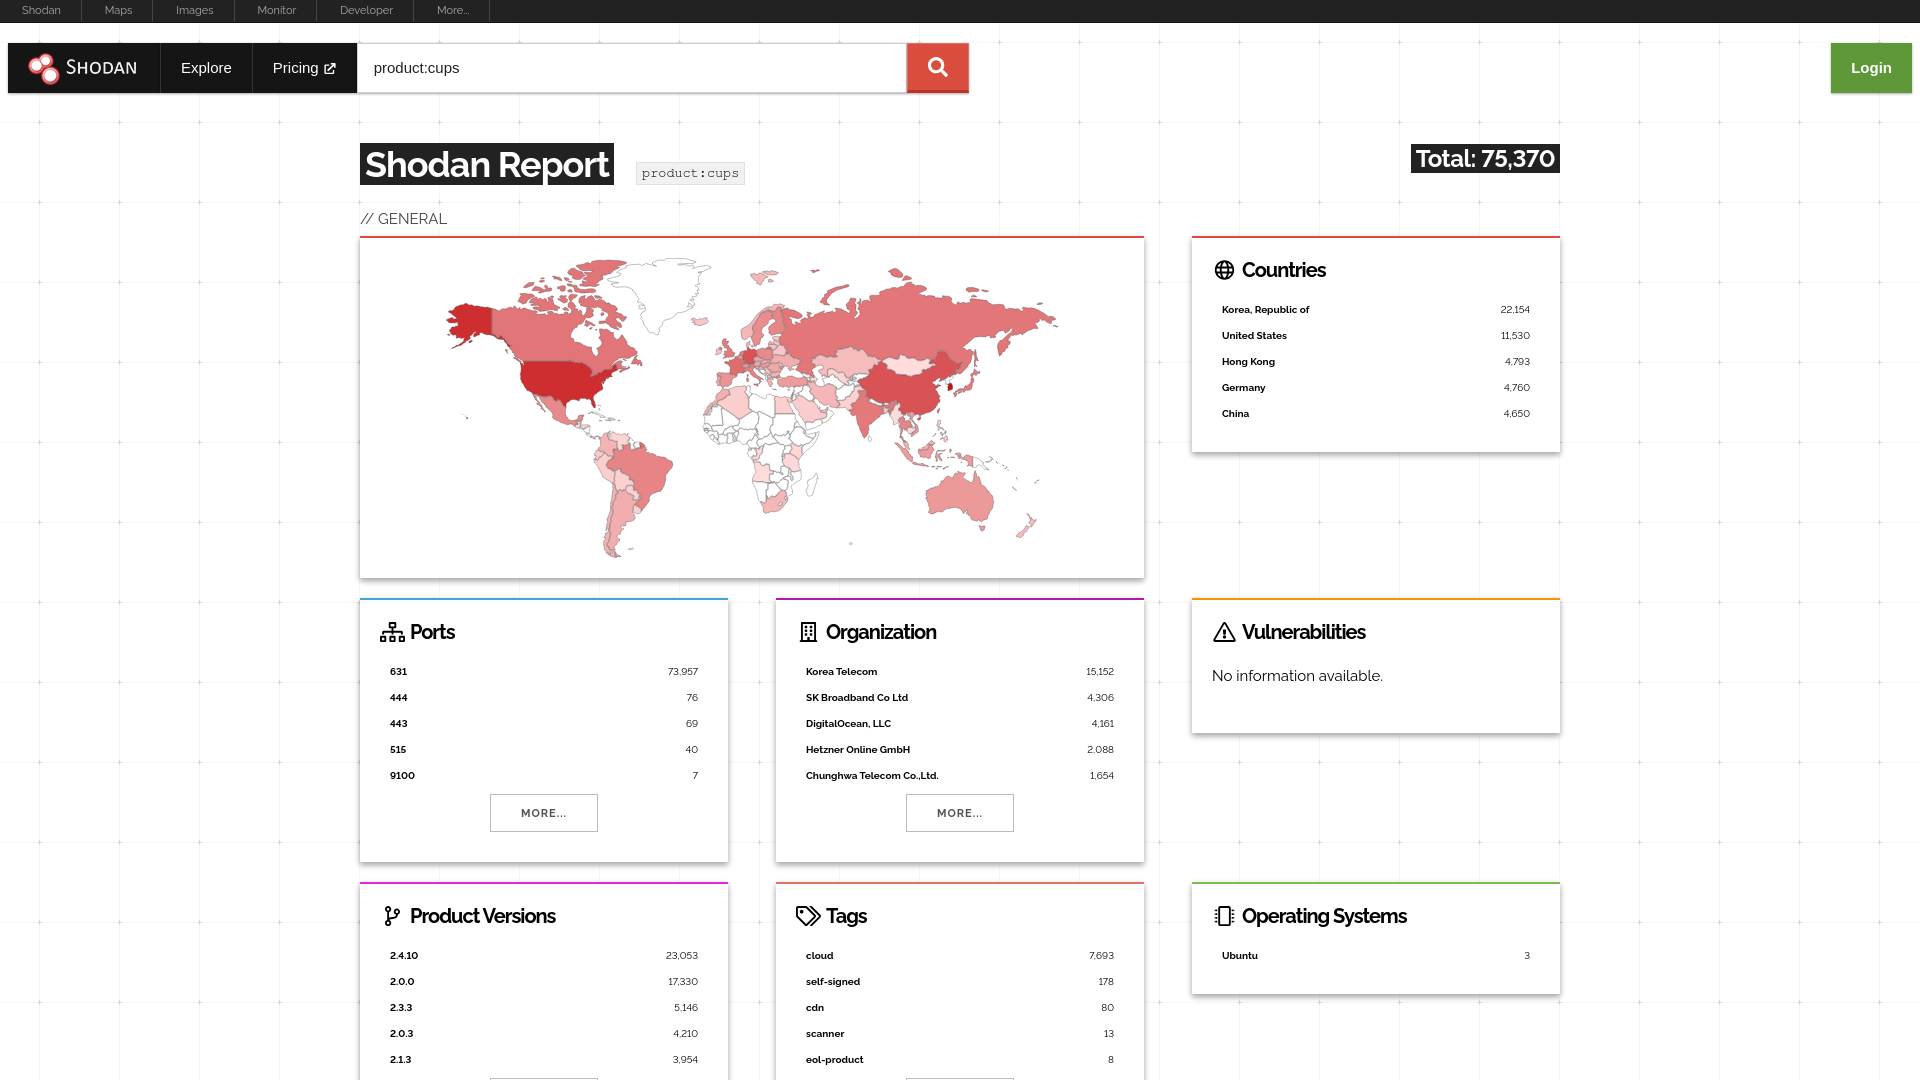Click product version 2.3.3
The height and width of the screenshot is (1080, 1920).
coord(544,1008)
